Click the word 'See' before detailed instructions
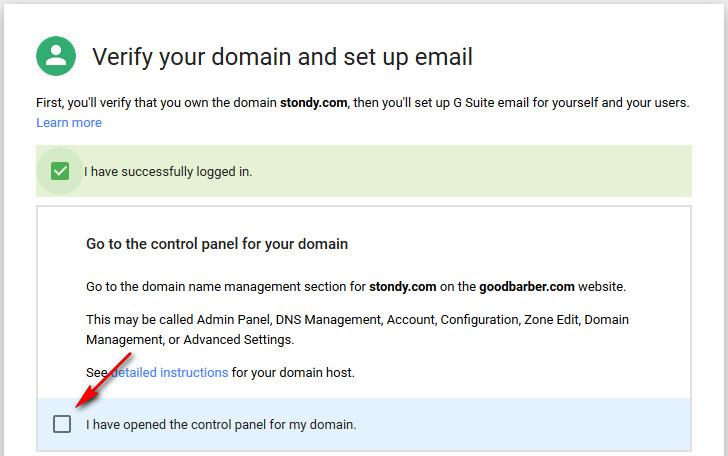This screenshot has width=728, height=456. pyautogui.click(x=97, y=373)
